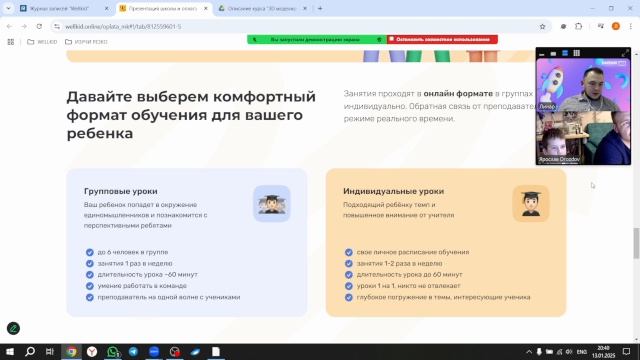Screen dimensions: 640x360
Task: Select the school presentation browser tab
Action: coord(163,8)
